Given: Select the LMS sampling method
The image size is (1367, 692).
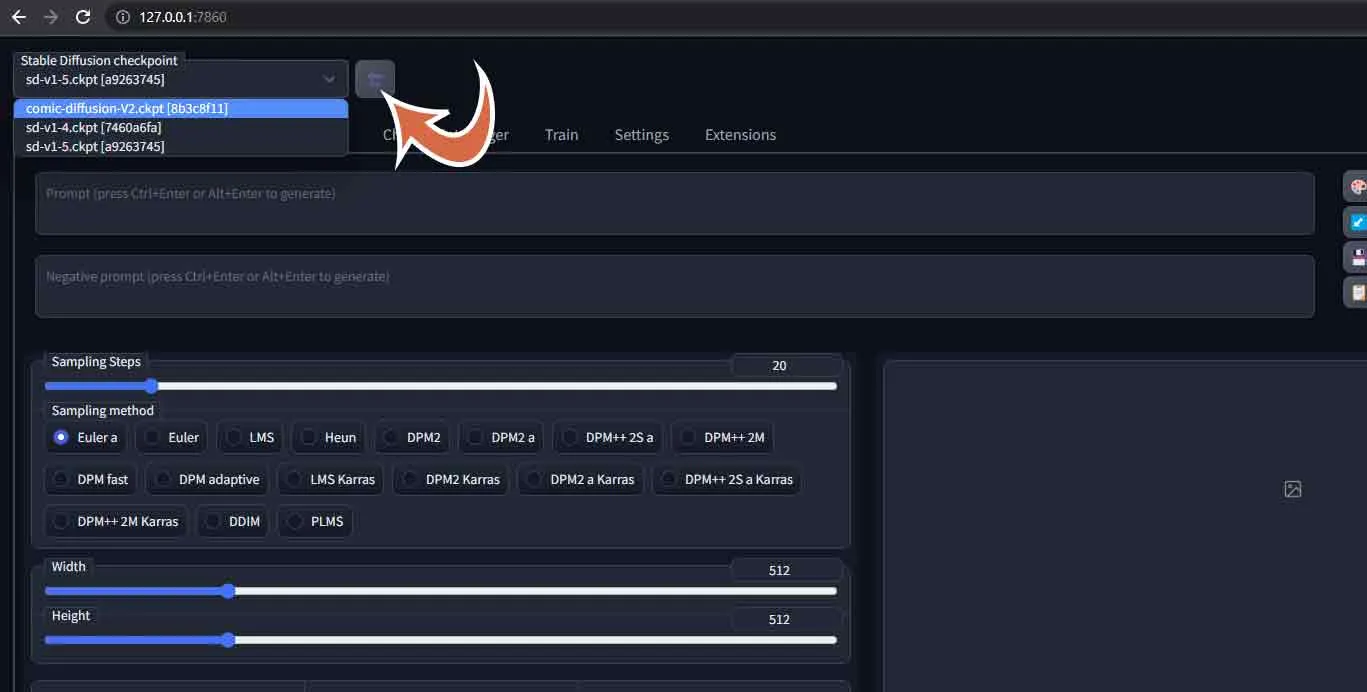Looking at the screenshot, I should click(250, 437).
